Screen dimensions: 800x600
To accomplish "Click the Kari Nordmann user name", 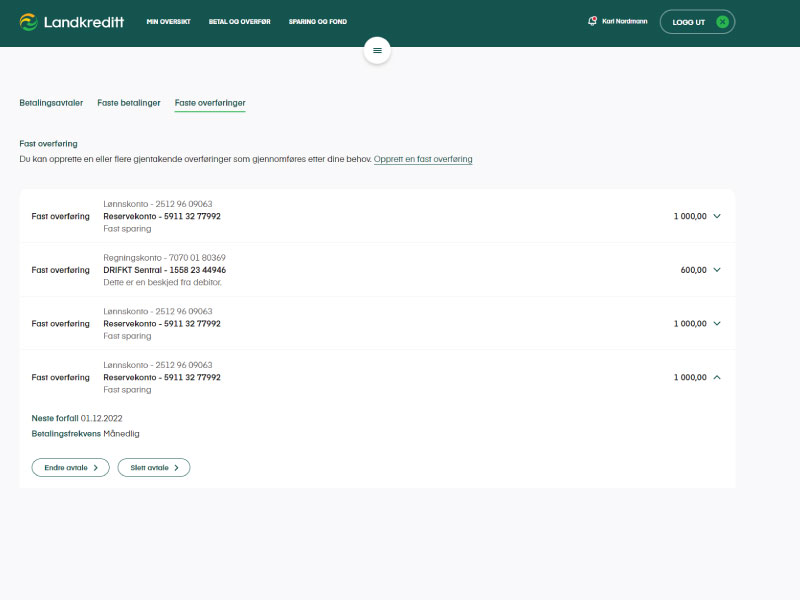I will tap(623, 21).
